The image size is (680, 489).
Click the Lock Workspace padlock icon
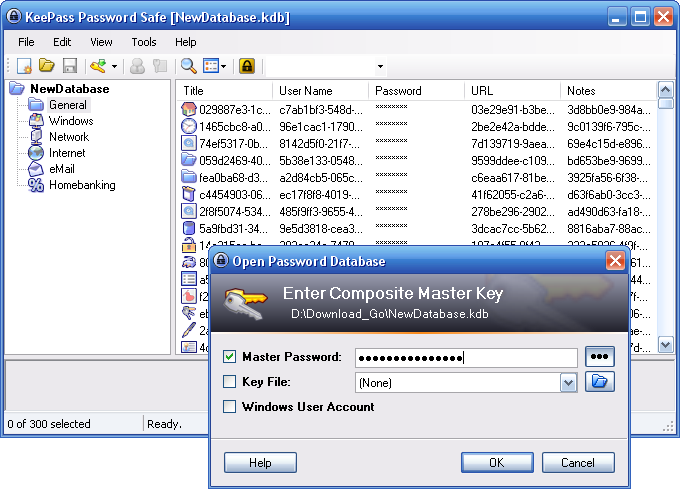pos(246,66)
